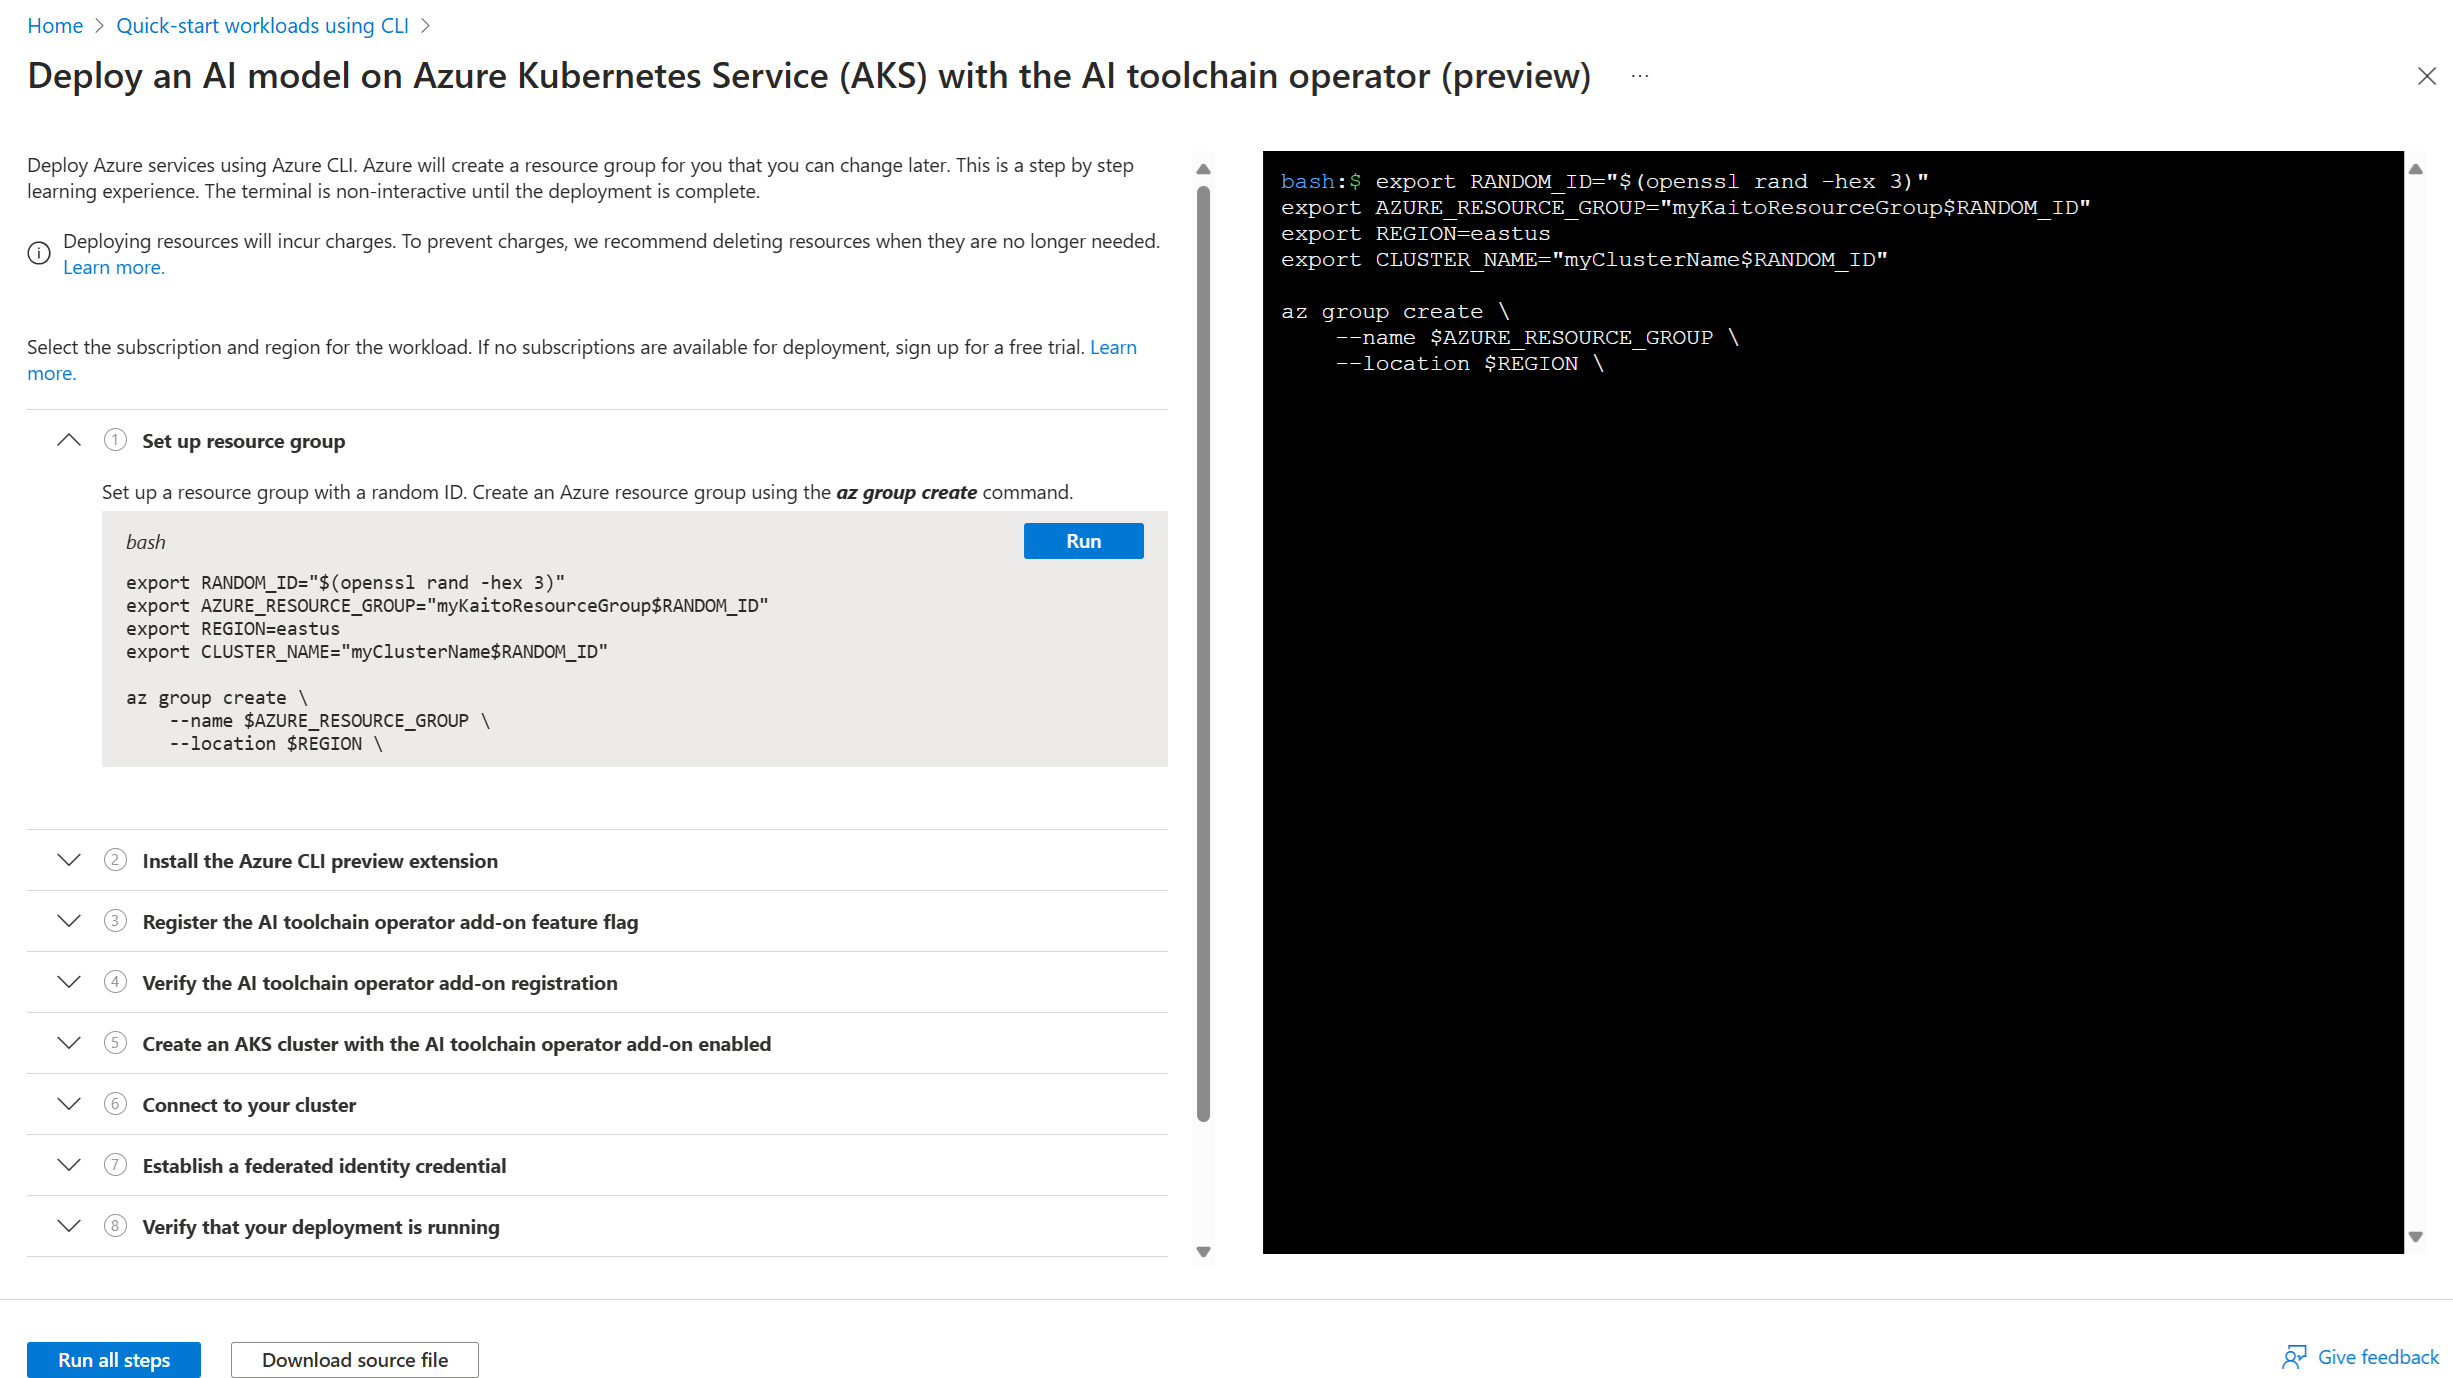Image resolution: width=2453 pixels, height=1378 pixels.
Task: Click Download source file button
Action: (354, 1359)
